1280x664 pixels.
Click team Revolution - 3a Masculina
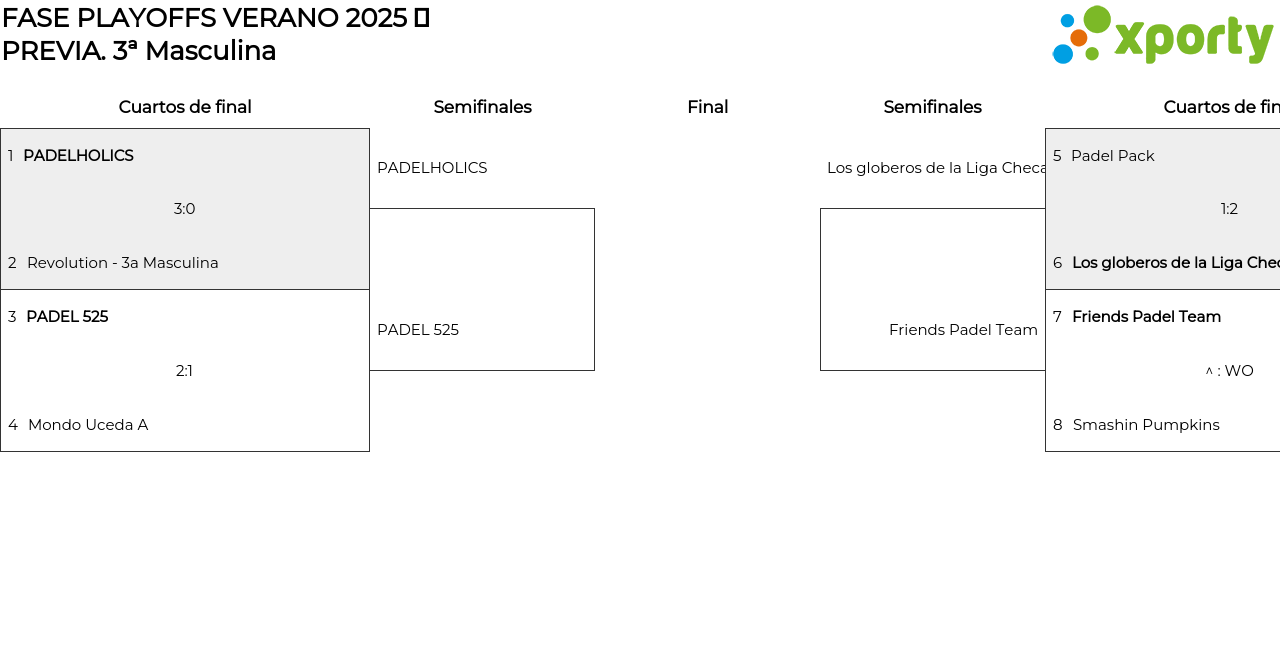(x=122, y=263)
